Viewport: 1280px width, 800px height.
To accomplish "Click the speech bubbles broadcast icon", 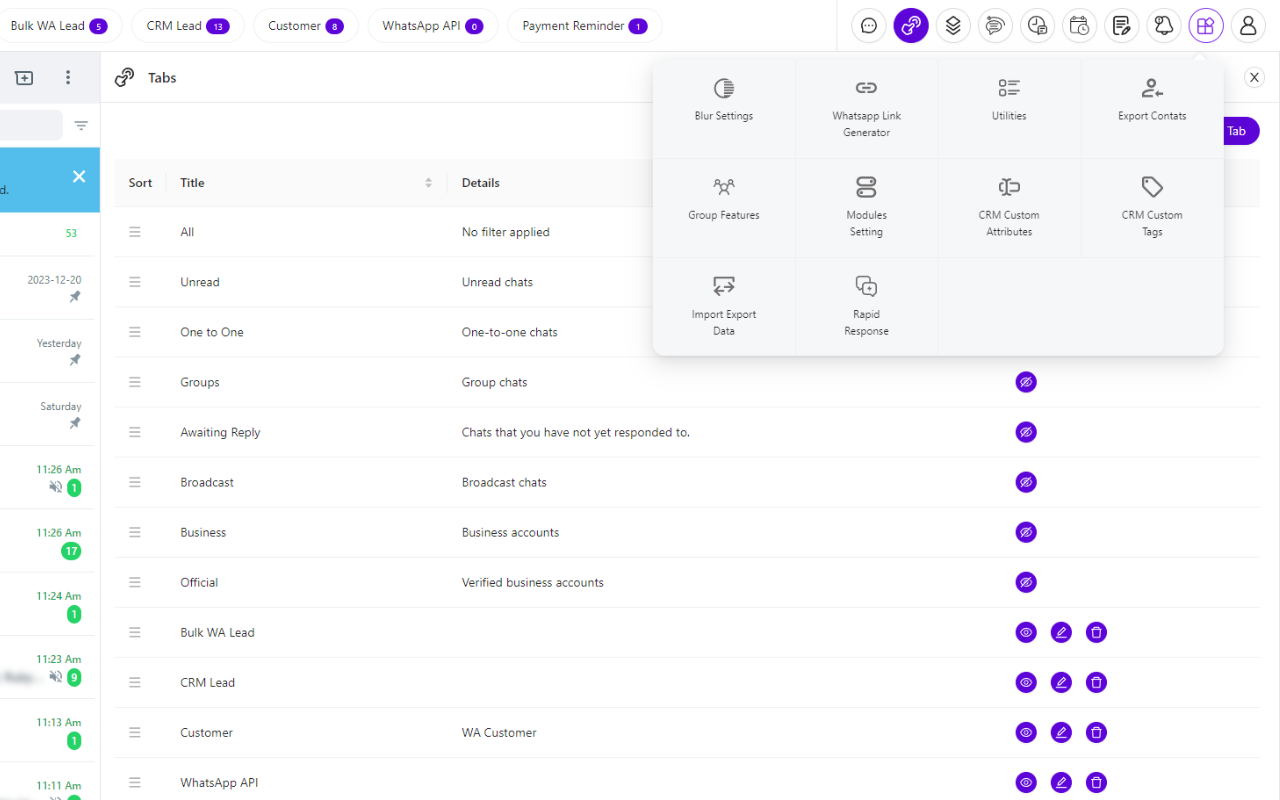I will (x=995, y=26).
